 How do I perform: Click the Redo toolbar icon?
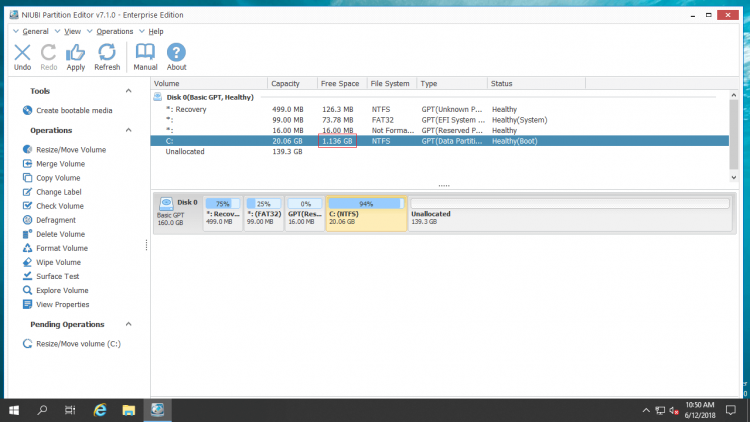(48, 53)
